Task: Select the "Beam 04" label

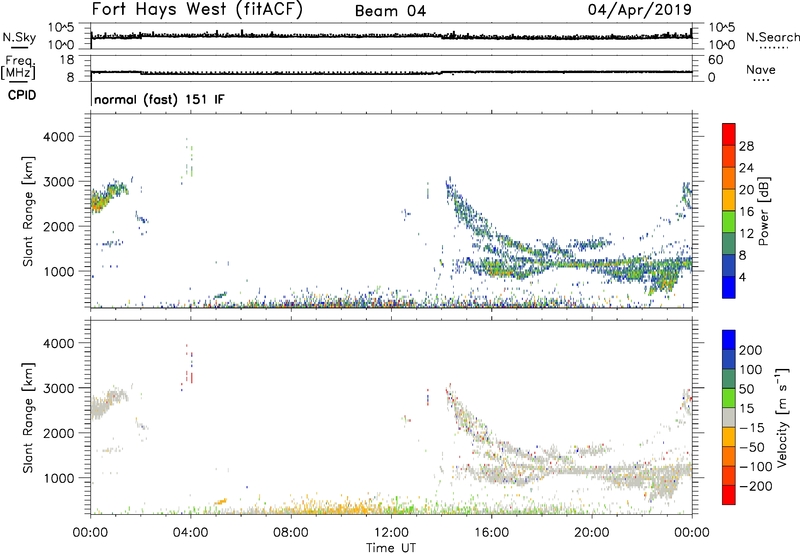Action: [390, 11]
